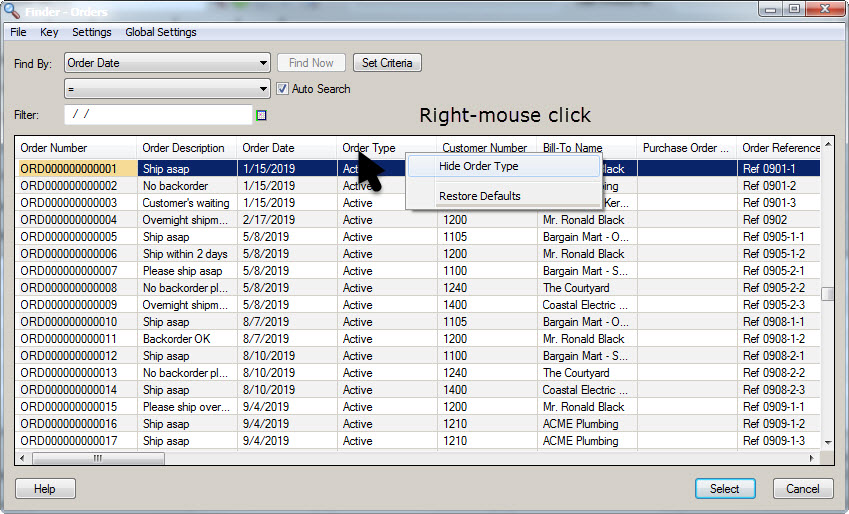849x514 pixels.
Task: Click the horizontal scrollbar thumb
Action: [97, 458]
